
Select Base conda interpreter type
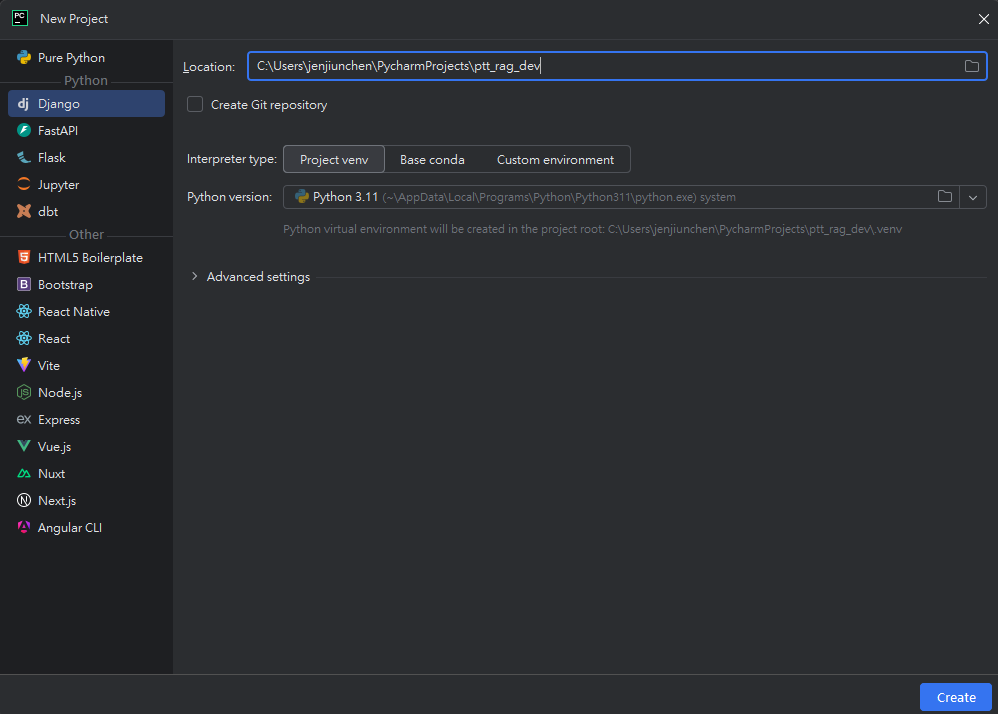click(432, 159)
